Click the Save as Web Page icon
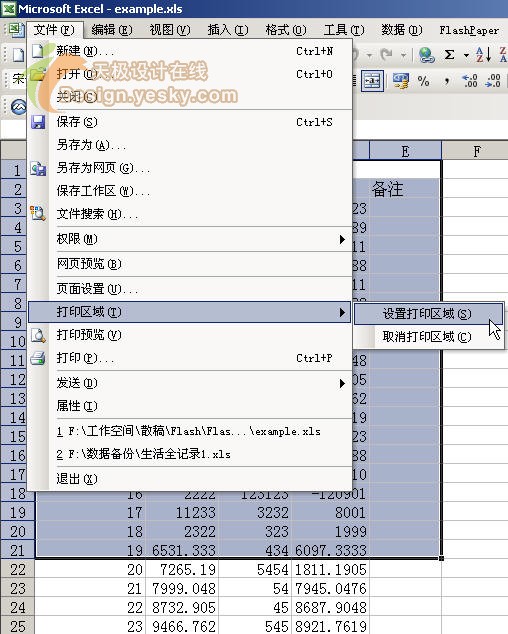 pos(38,168)
